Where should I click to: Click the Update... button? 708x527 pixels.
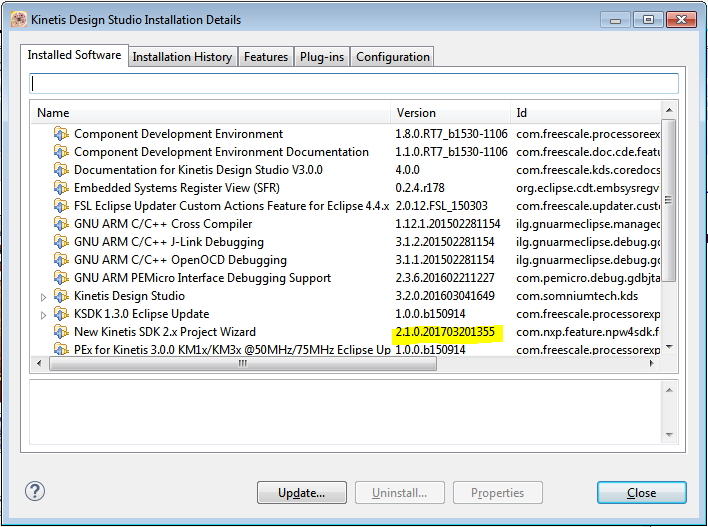[302, 493]
